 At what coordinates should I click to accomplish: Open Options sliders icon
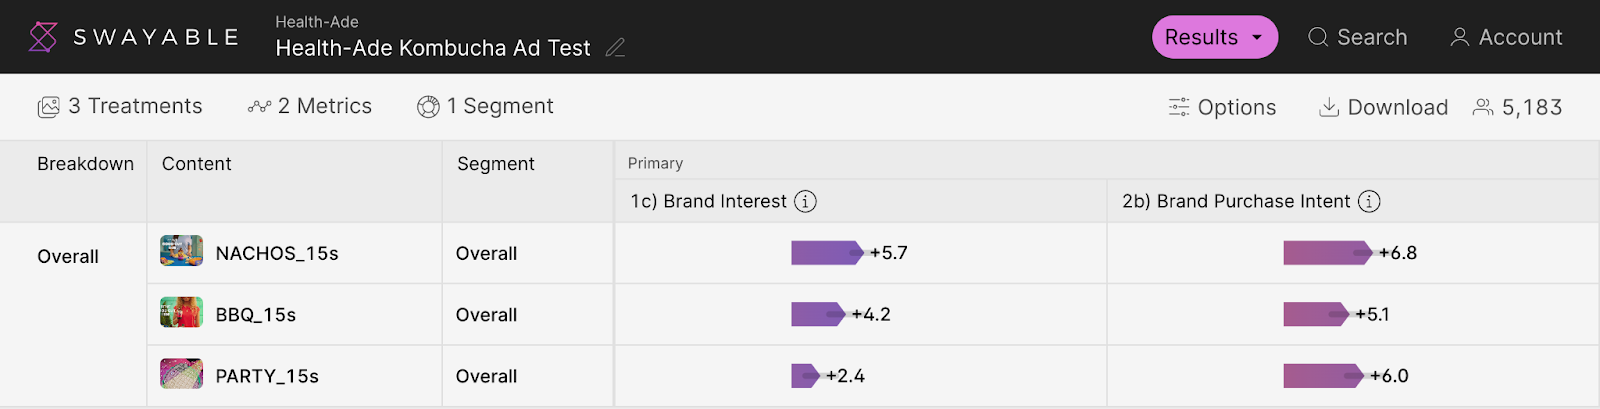[1179, 107]
